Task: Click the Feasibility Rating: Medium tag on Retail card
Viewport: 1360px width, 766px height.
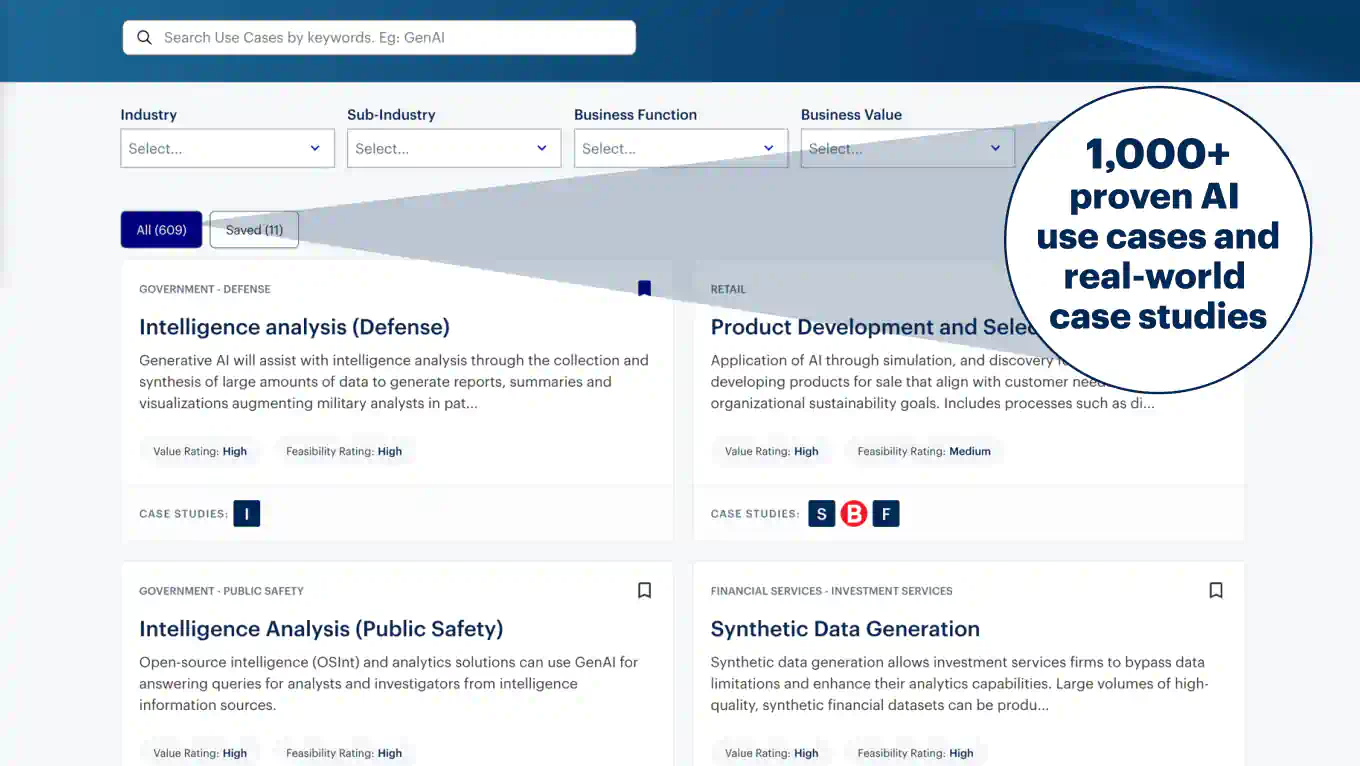Action: [924, 450]
